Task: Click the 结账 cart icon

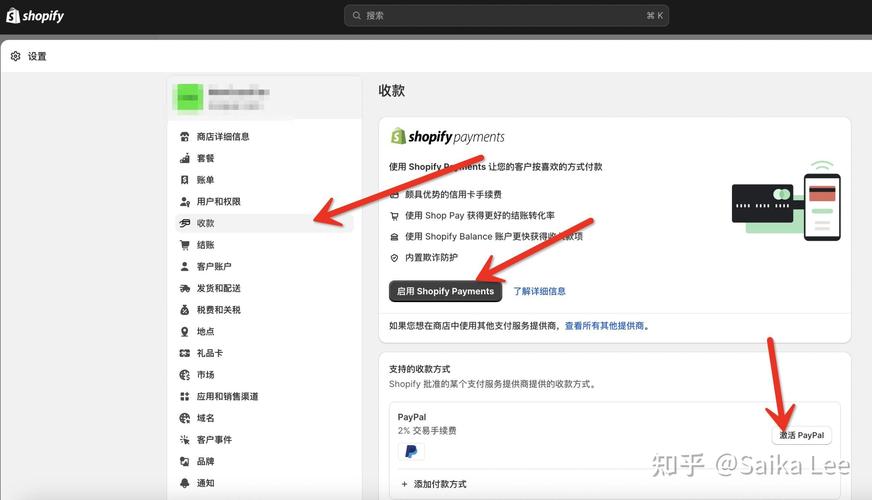Action: 185,245
